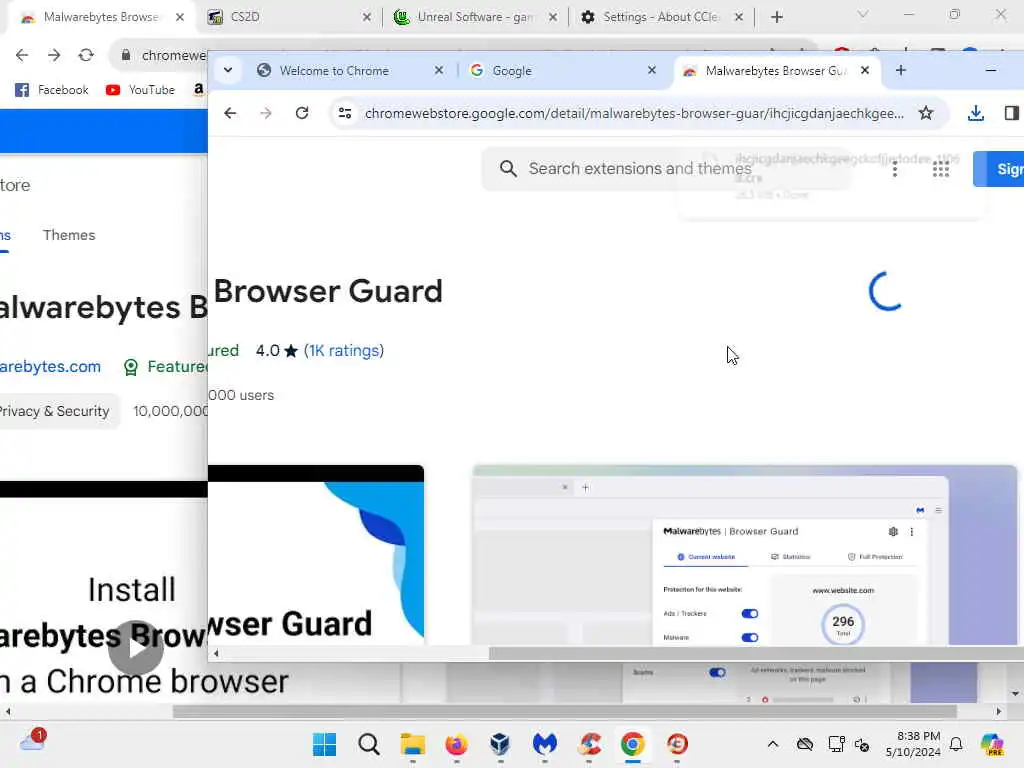Go forward in the front Chrome window
The image size is (1024, 768).
point(266,113)
